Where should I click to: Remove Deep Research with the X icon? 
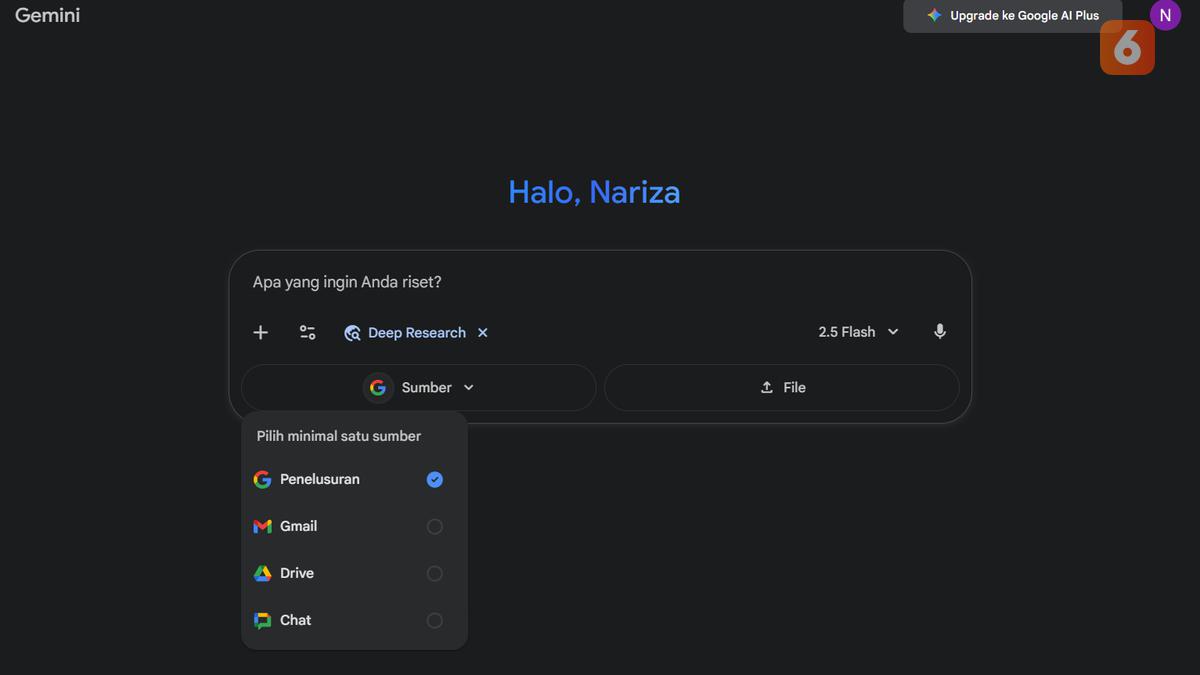click(x=483, y=333)
